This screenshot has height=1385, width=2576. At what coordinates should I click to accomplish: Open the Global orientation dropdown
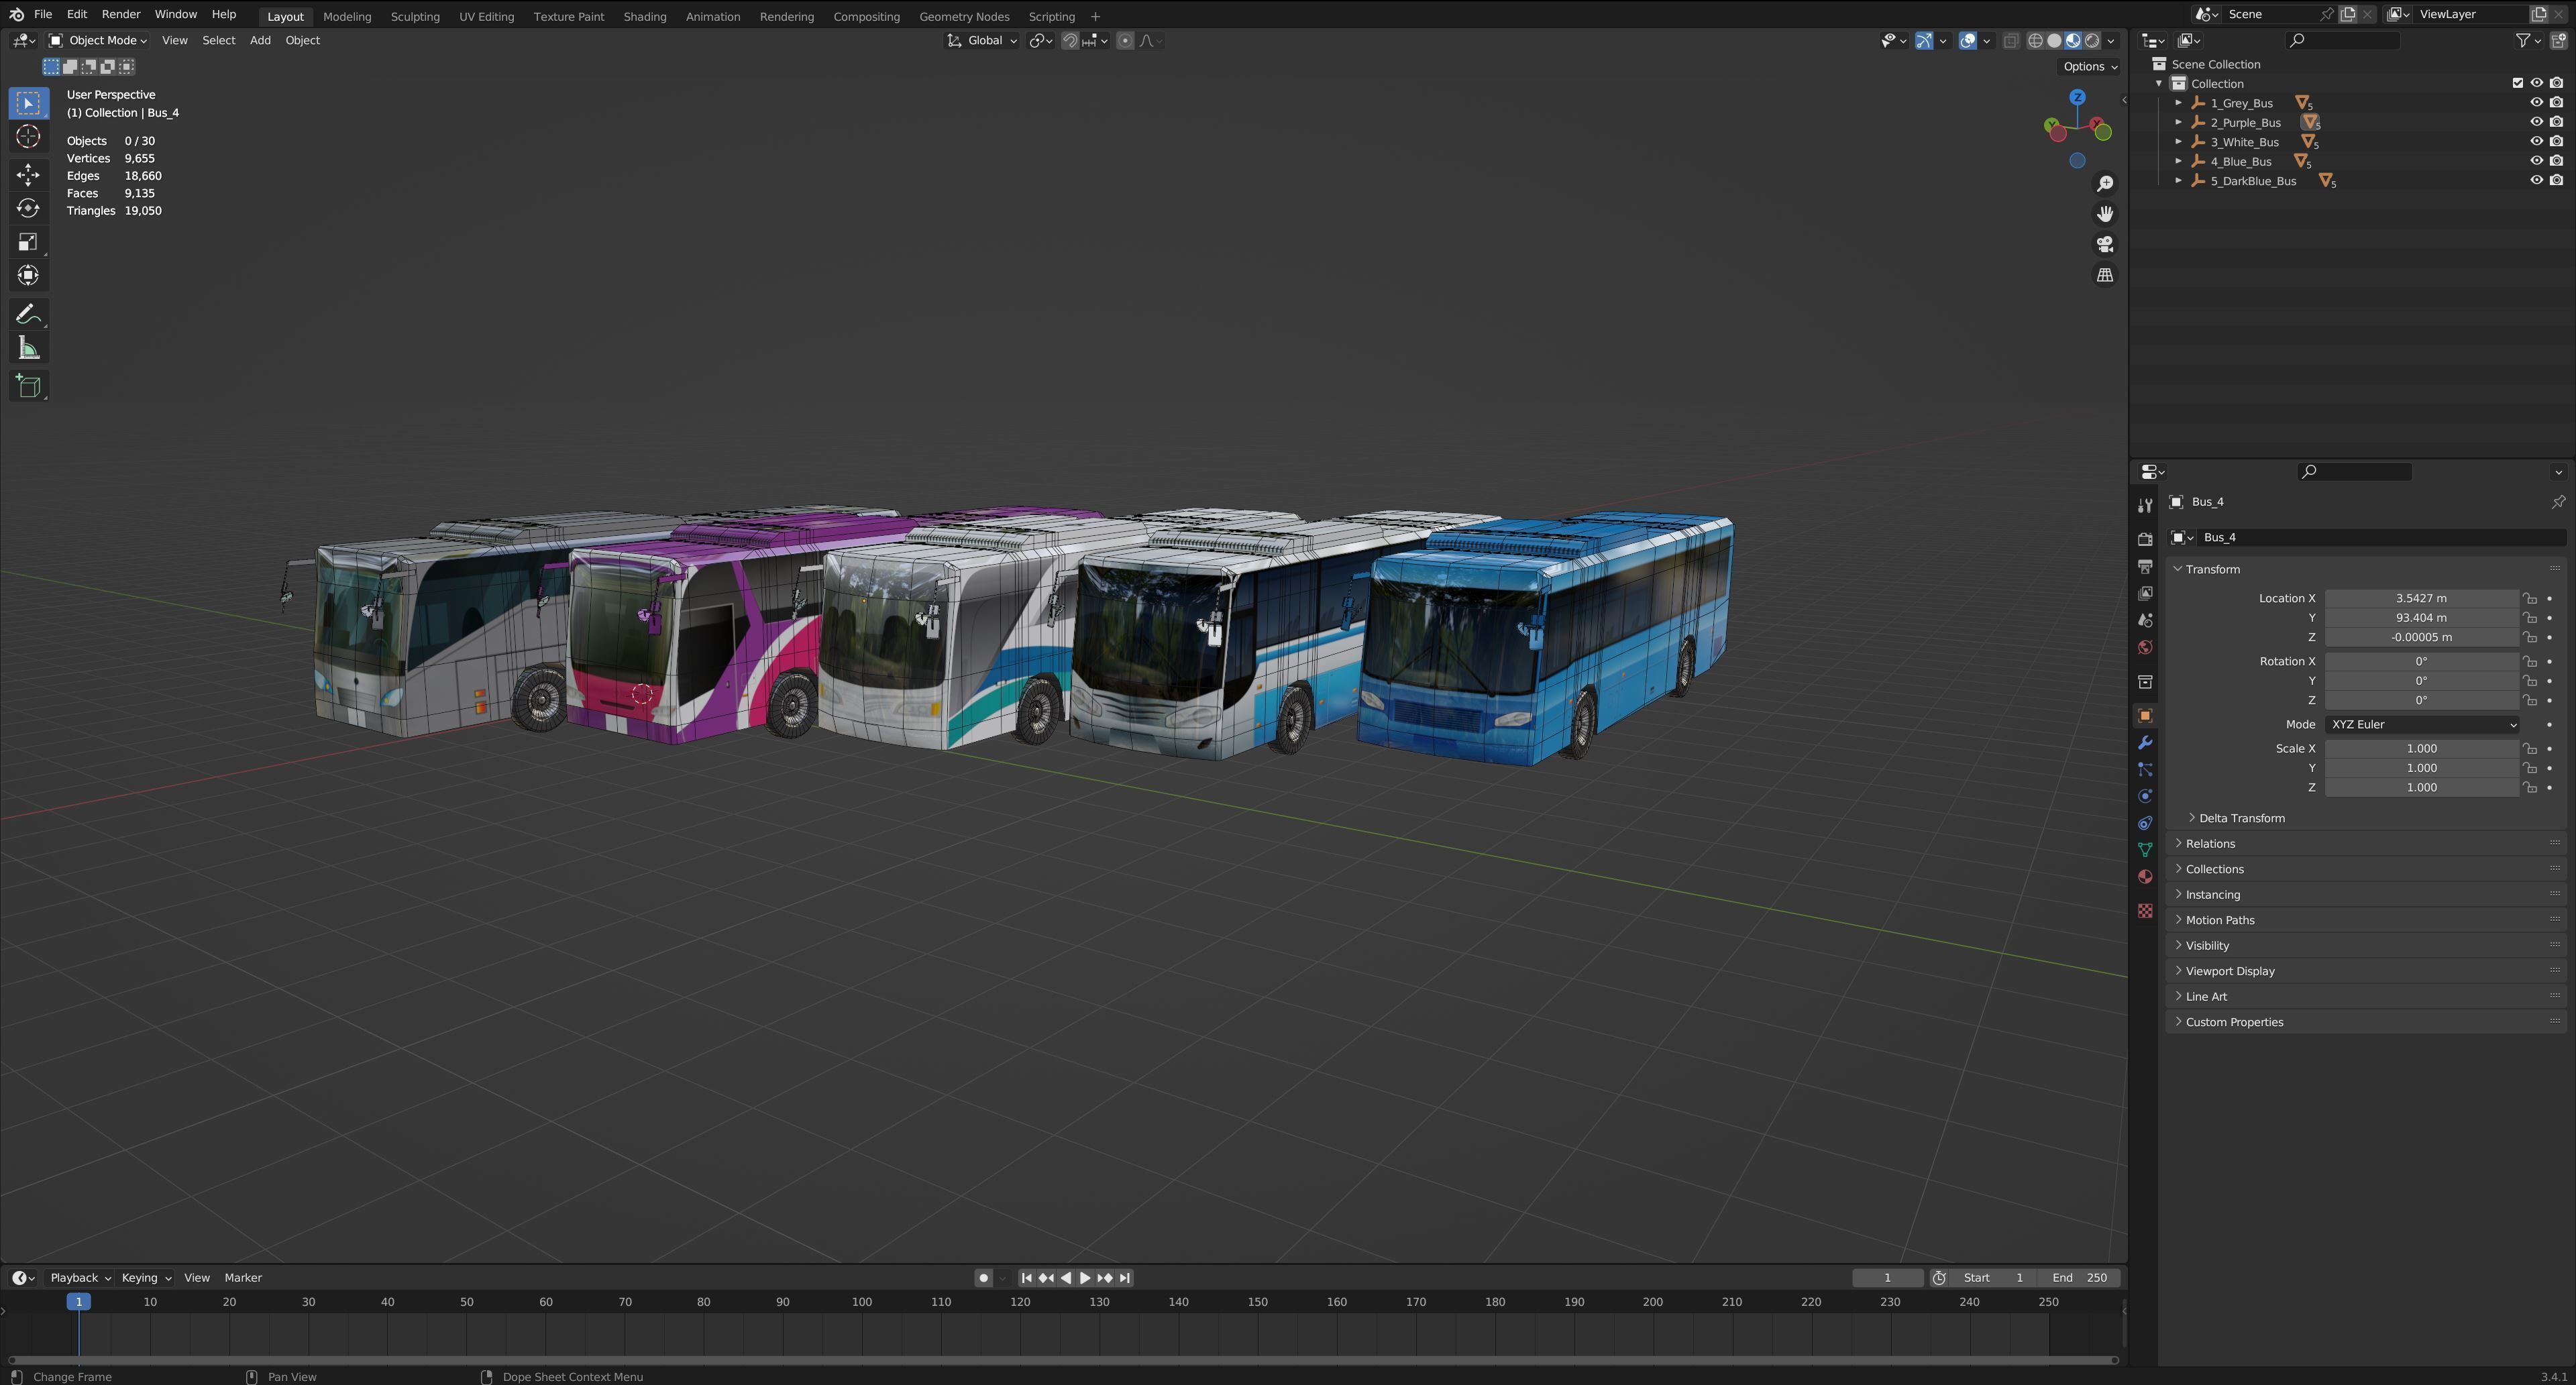coord(982,41)
